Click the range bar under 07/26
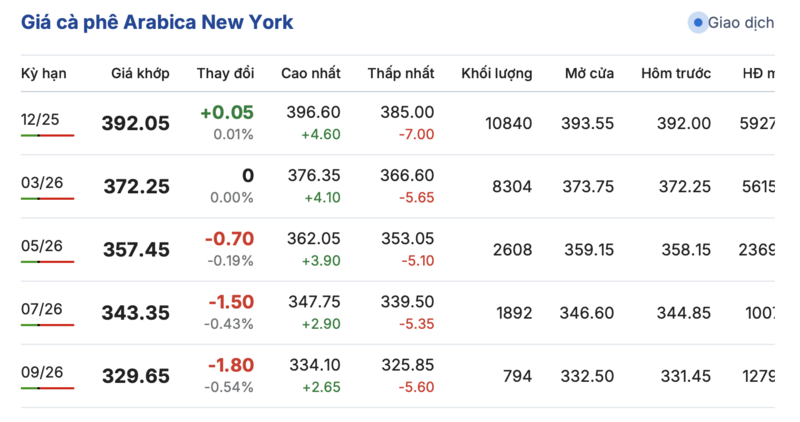 pyautogui.click(x=47, y=325)
